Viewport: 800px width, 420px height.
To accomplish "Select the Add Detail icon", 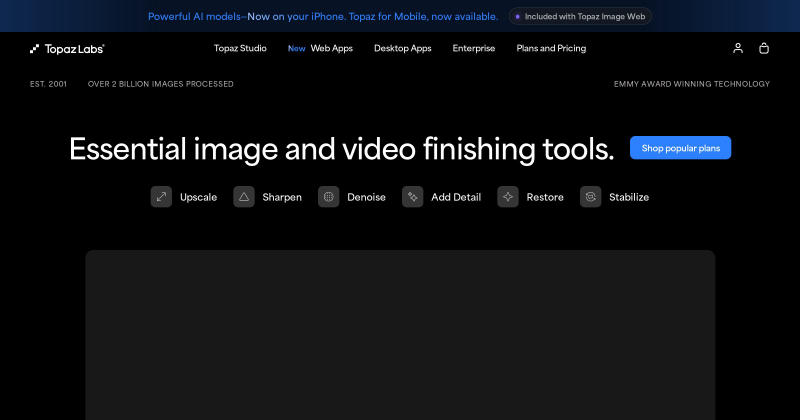I will (413, 197).
